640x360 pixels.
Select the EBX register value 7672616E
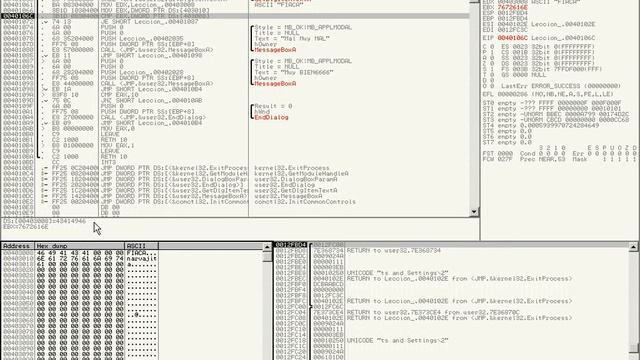coord(512,8)
